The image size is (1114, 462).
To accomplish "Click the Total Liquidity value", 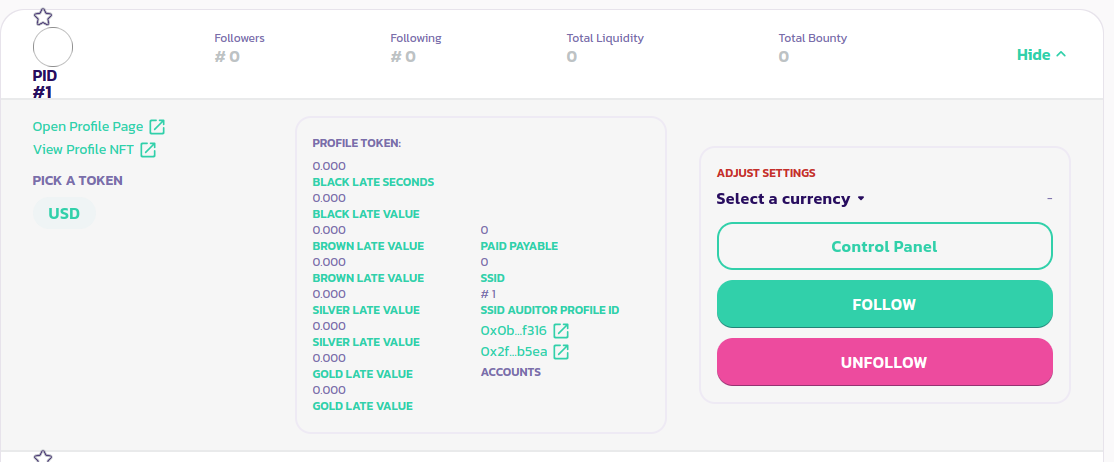I will pyautogui.click(x=572, y=57).
